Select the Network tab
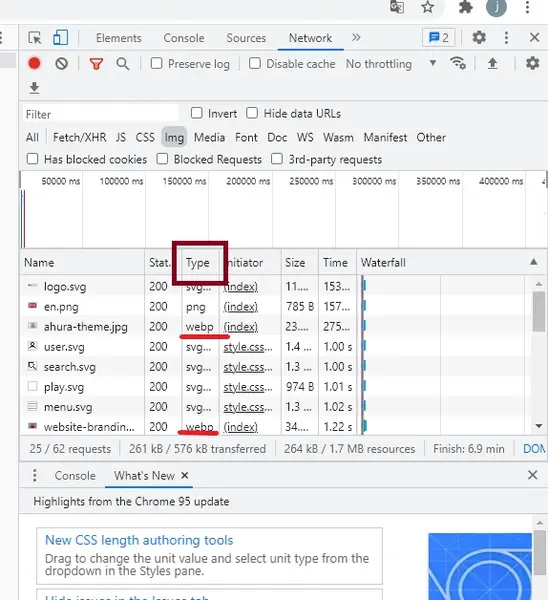This screenshot has width=548, height=600. 310,38
